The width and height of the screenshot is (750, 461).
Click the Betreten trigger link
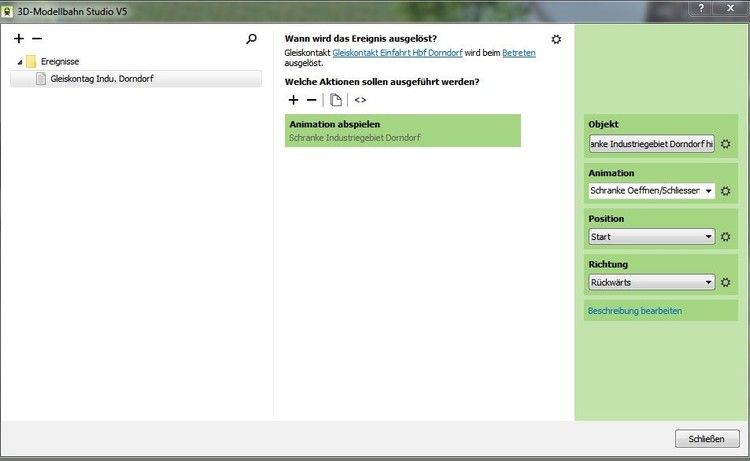[x=518, y=53]
